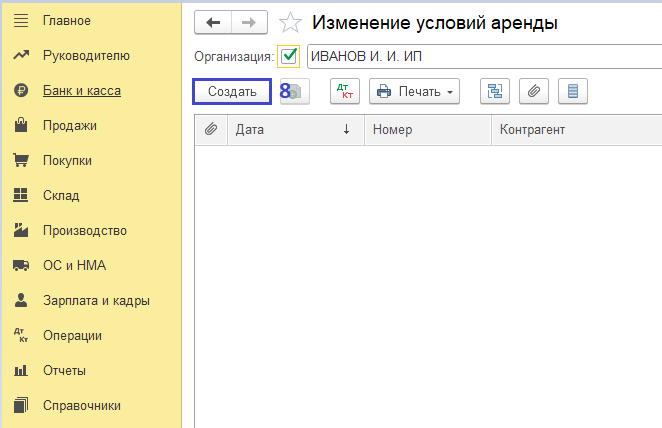This screenshot has width=662, height=428.
Task: Open the related documents structure icon
Action: coord(494,92)
